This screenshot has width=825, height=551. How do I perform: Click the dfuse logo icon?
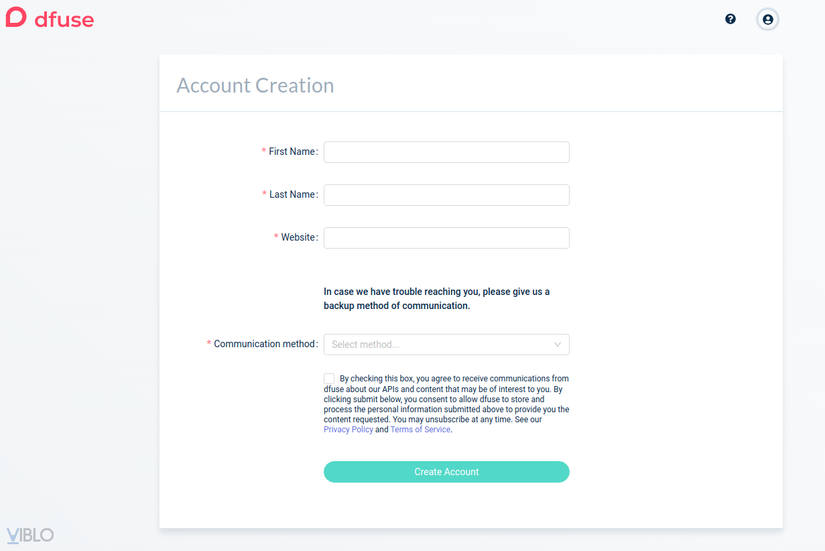click(16, 17)
